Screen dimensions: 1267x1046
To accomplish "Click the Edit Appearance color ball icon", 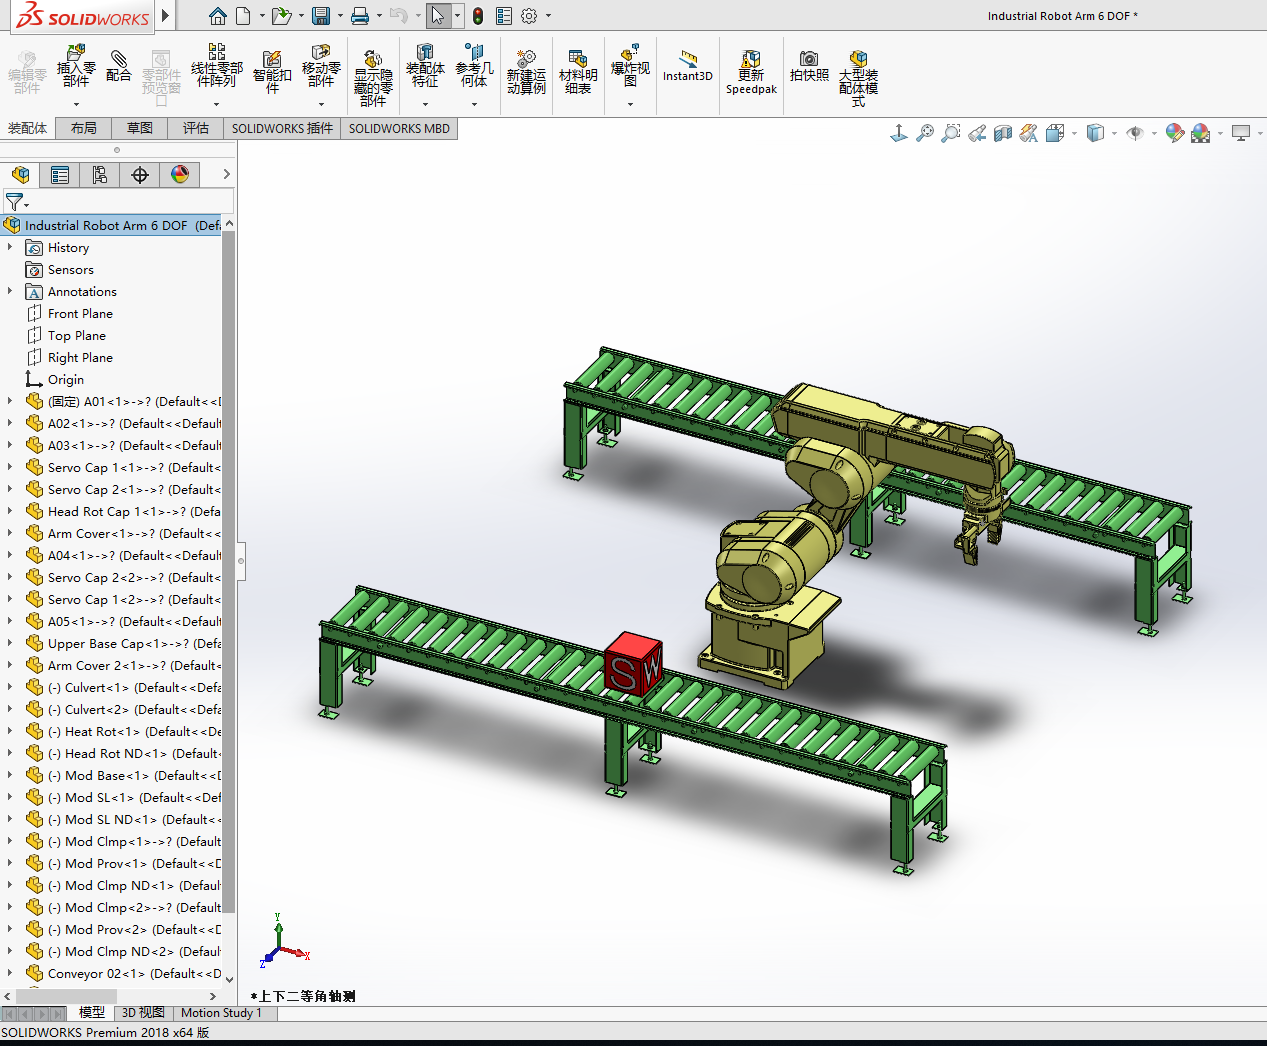I will point(1175,133).
